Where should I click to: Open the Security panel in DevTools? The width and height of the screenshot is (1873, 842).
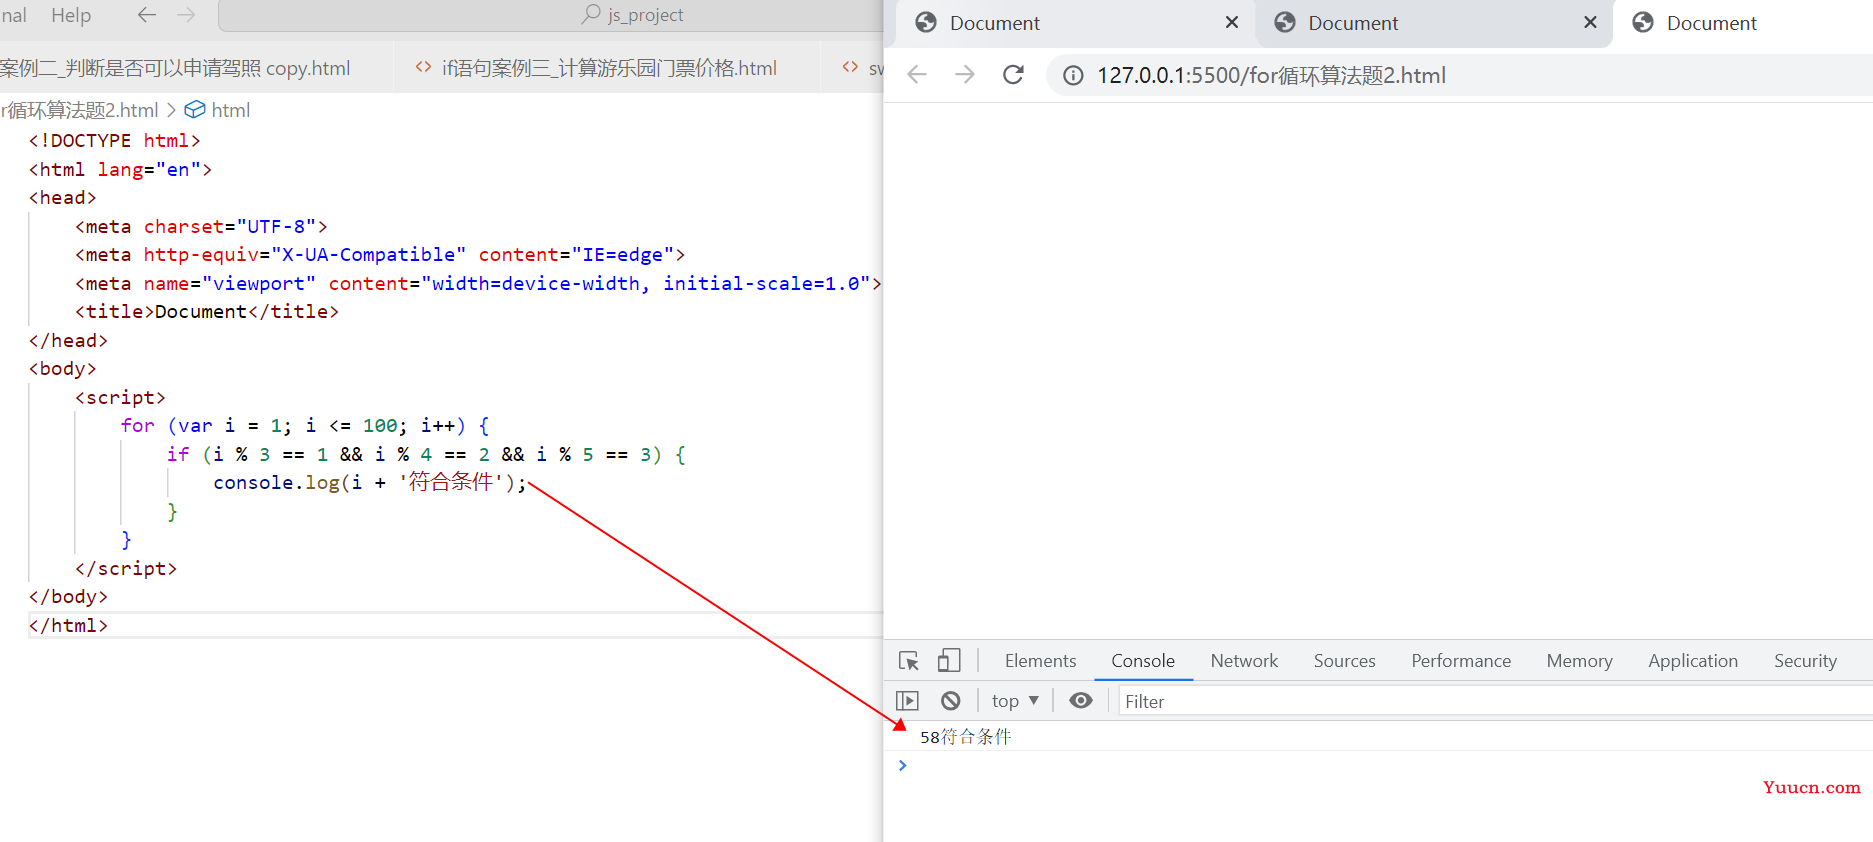(1805, 661)
